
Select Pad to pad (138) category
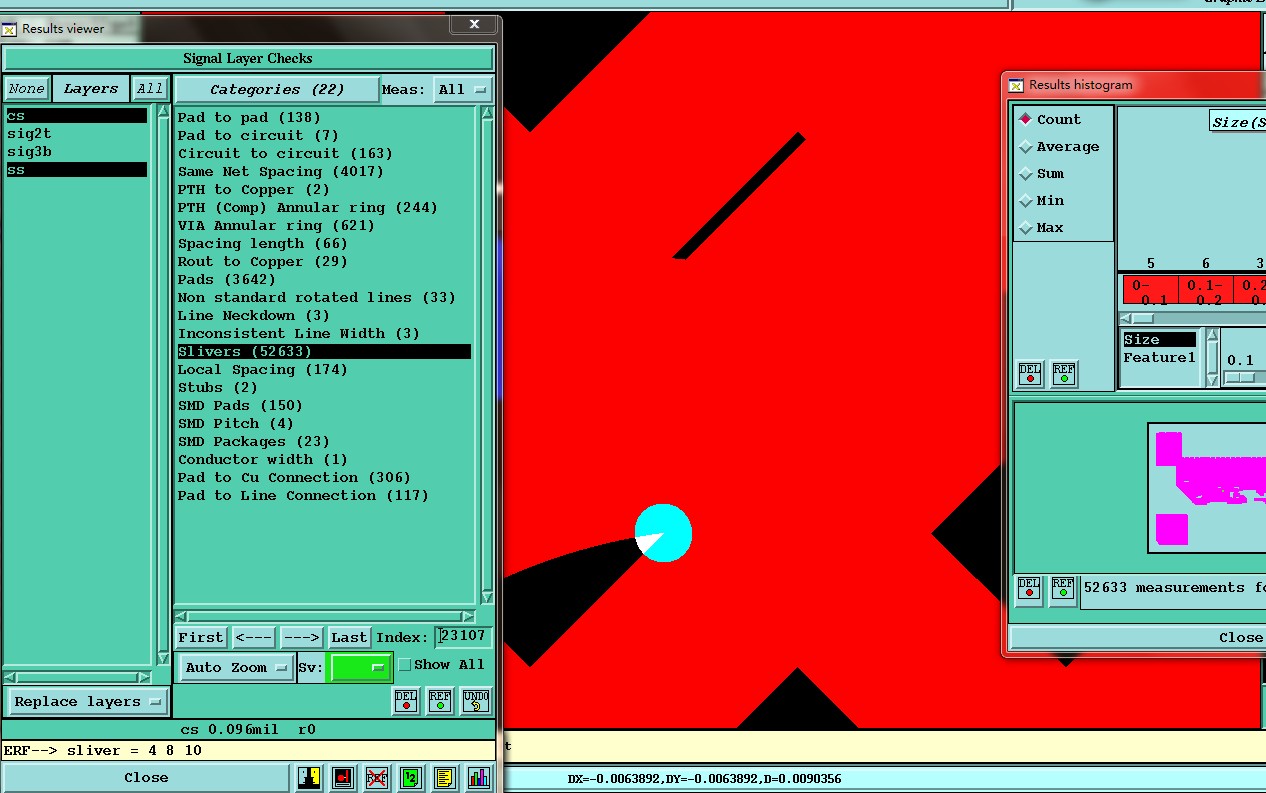point(324,117)
